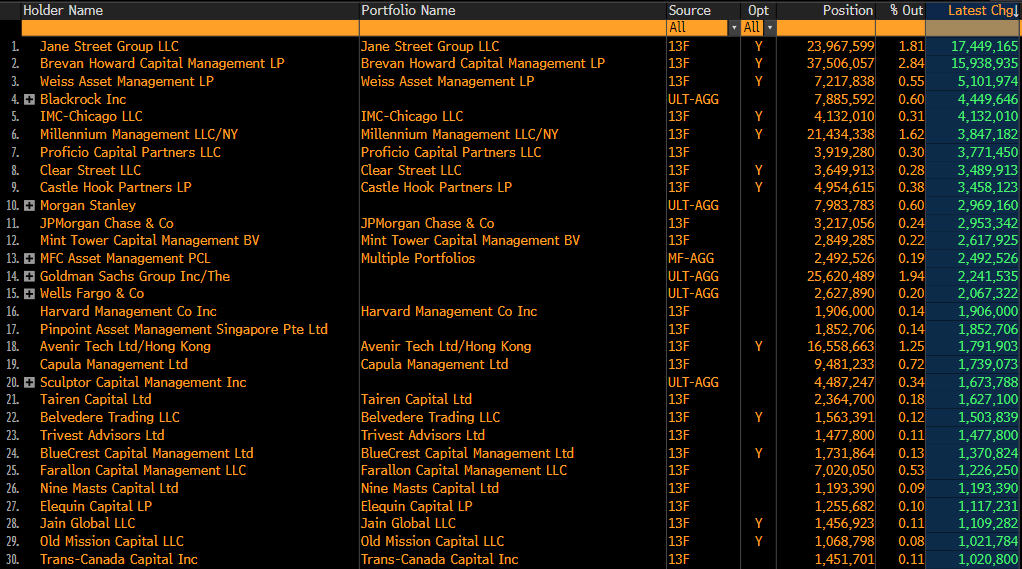Expand Goldman Sachs Group Inc/The row
Viewport: 1022px width, 569px height.
coord(29,276)
